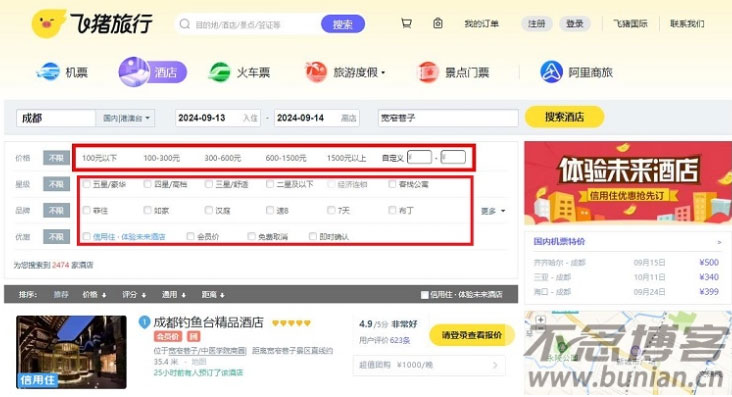Click the 登录 login button

click(575, 23)
